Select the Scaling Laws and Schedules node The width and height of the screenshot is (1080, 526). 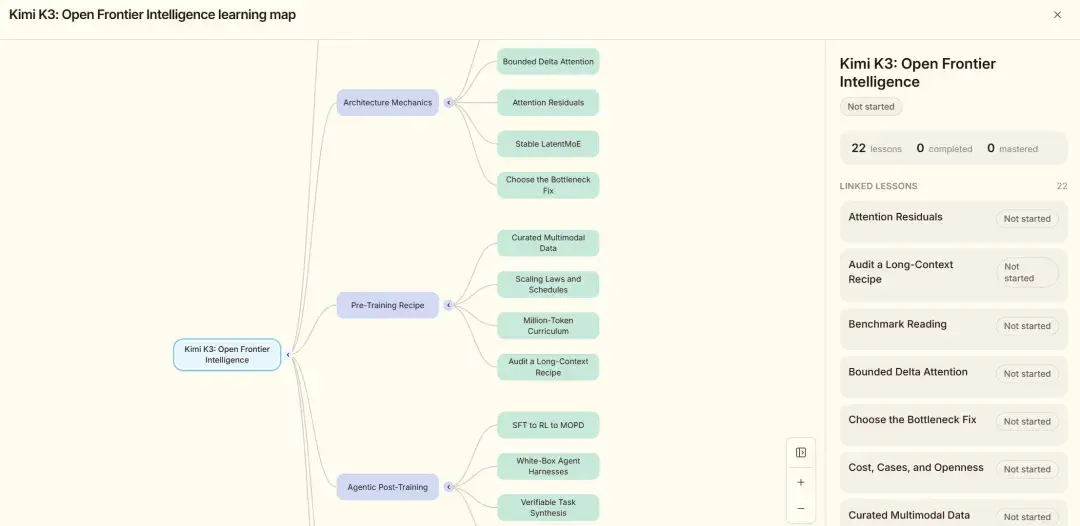click(x=548, y=284)
